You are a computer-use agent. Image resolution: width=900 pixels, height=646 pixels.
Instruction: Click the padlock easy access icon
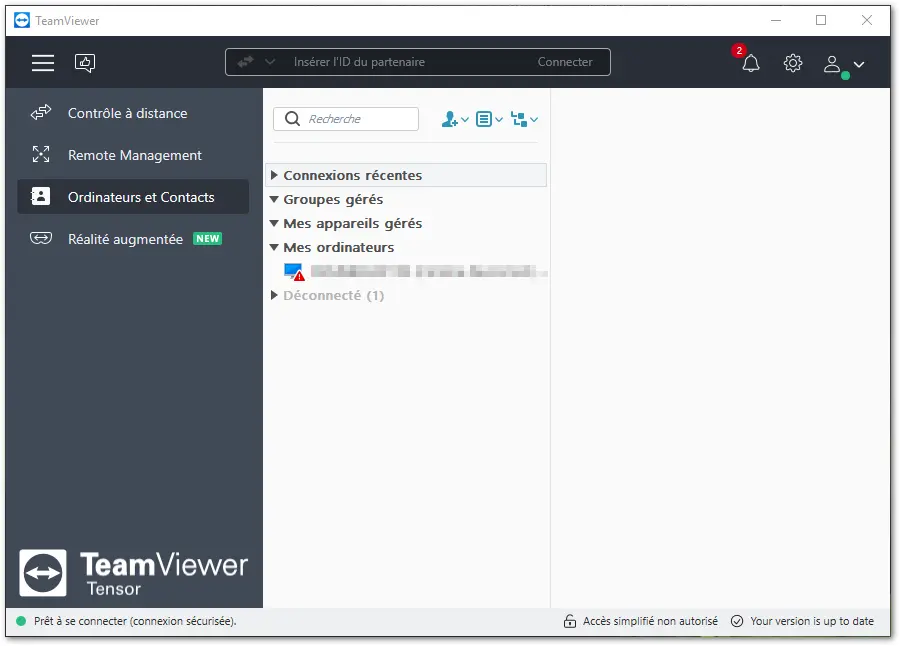pos(569,621)
